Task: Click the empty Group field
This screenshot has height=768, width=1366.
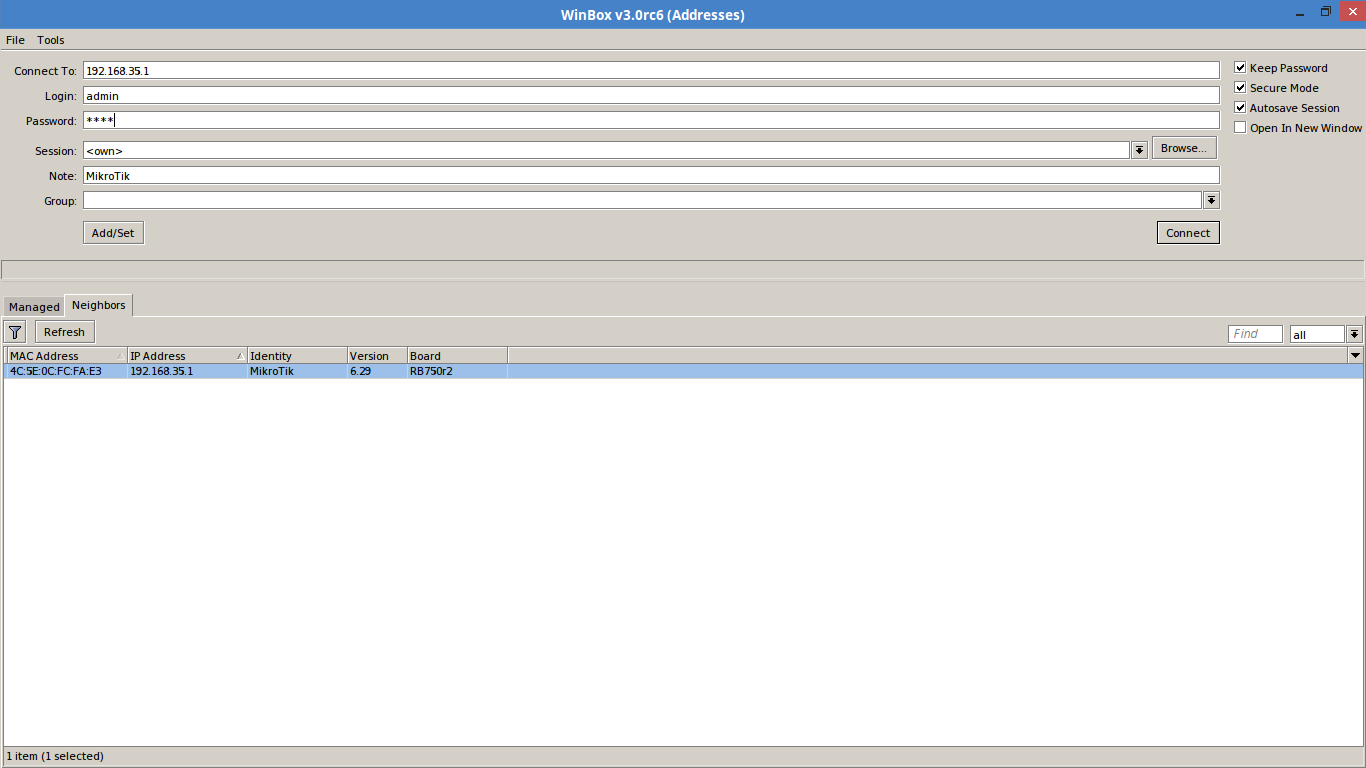Action: tap(642, 200)
